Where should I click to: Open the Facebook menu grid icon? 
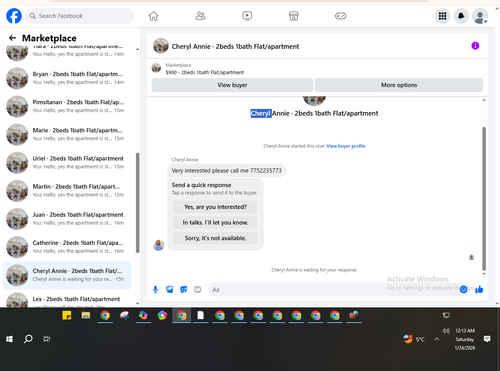442,16
